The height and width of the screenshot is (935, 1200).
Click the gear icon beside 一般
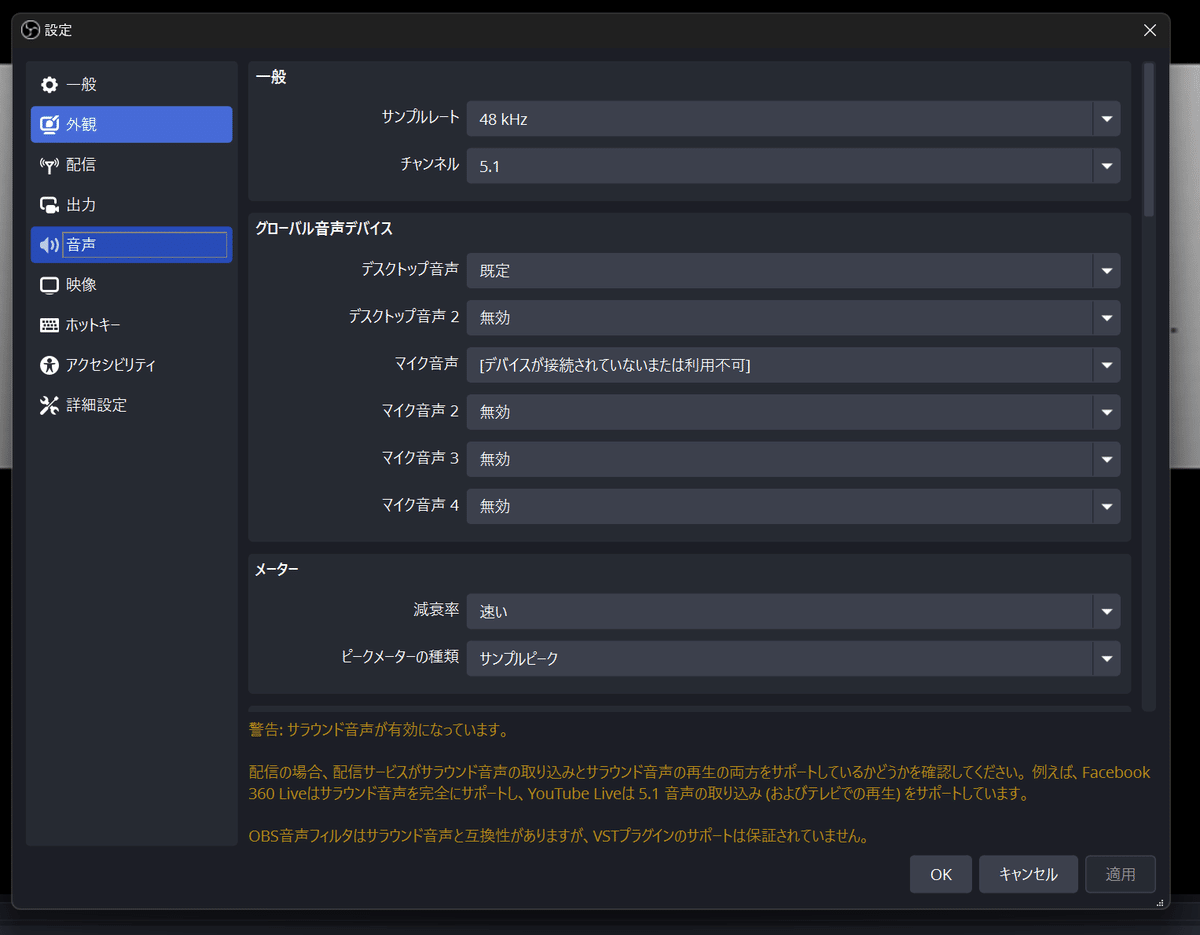(x=49, y=85)
